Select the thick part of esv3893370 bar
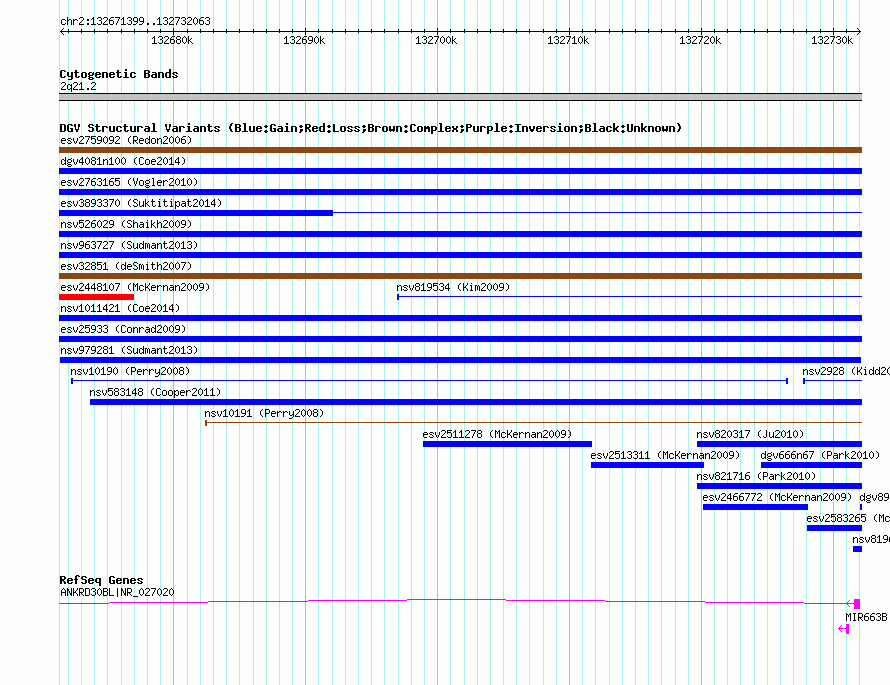This screenshot has width=890, height=685. [196, 213]
